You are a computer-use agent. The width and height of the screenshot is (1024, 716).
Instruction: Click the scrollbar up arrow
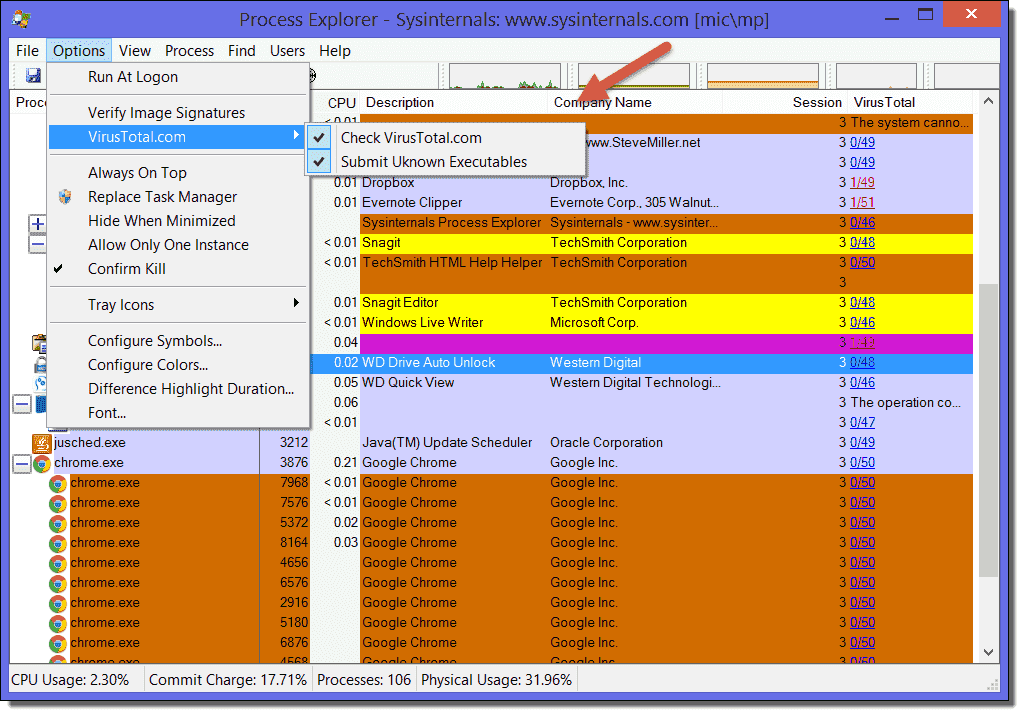click(x=988, y=101)
